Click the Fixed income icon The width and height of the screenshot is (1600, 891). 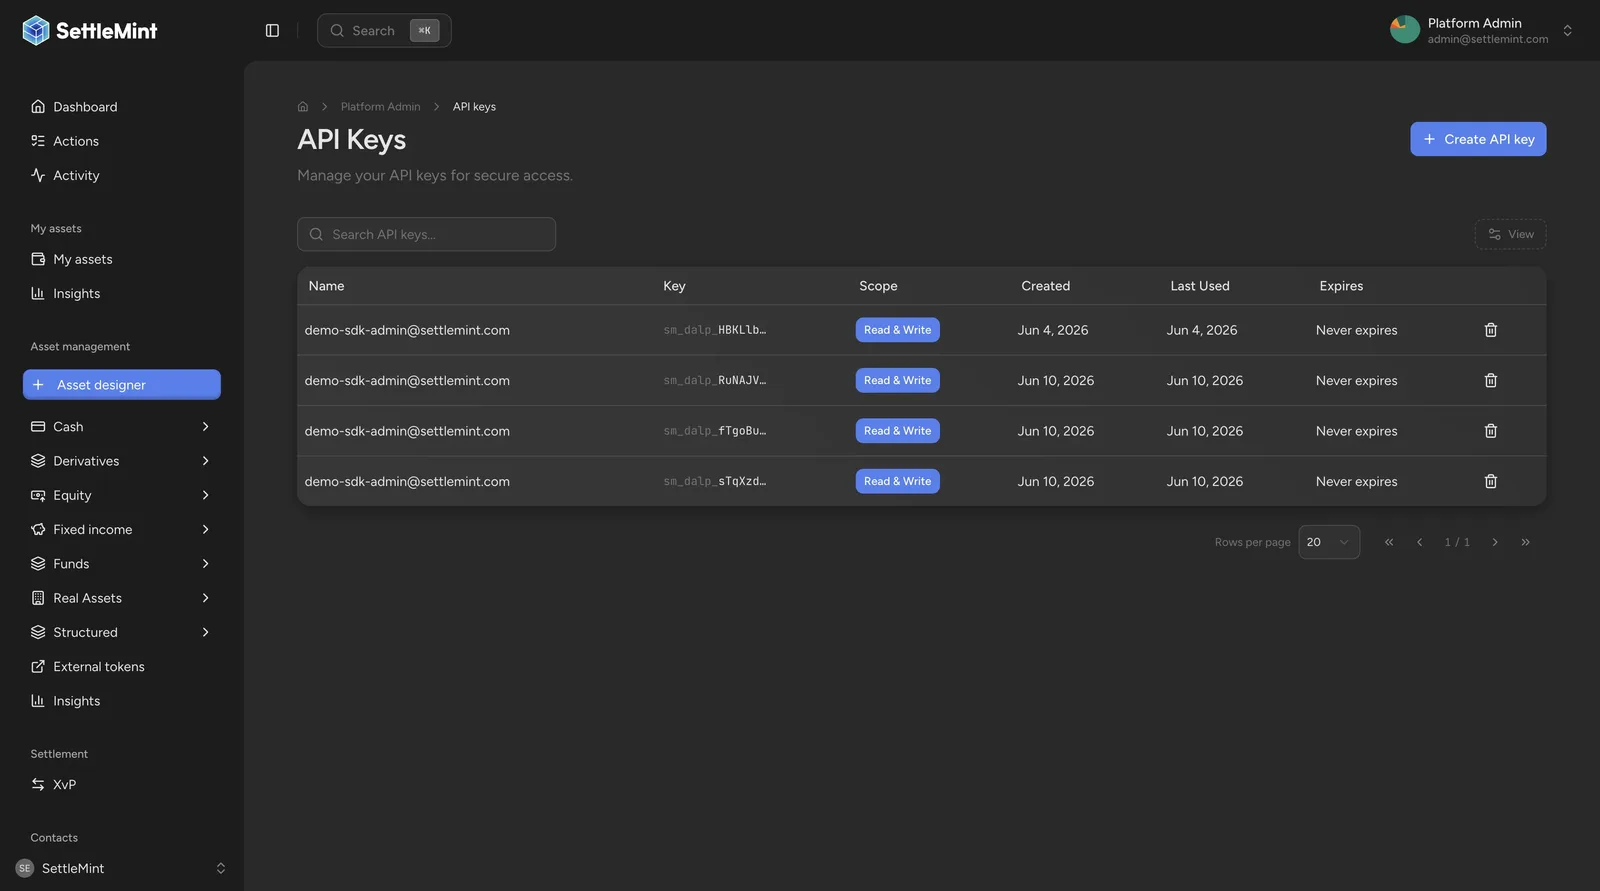[x=38, y=530]
